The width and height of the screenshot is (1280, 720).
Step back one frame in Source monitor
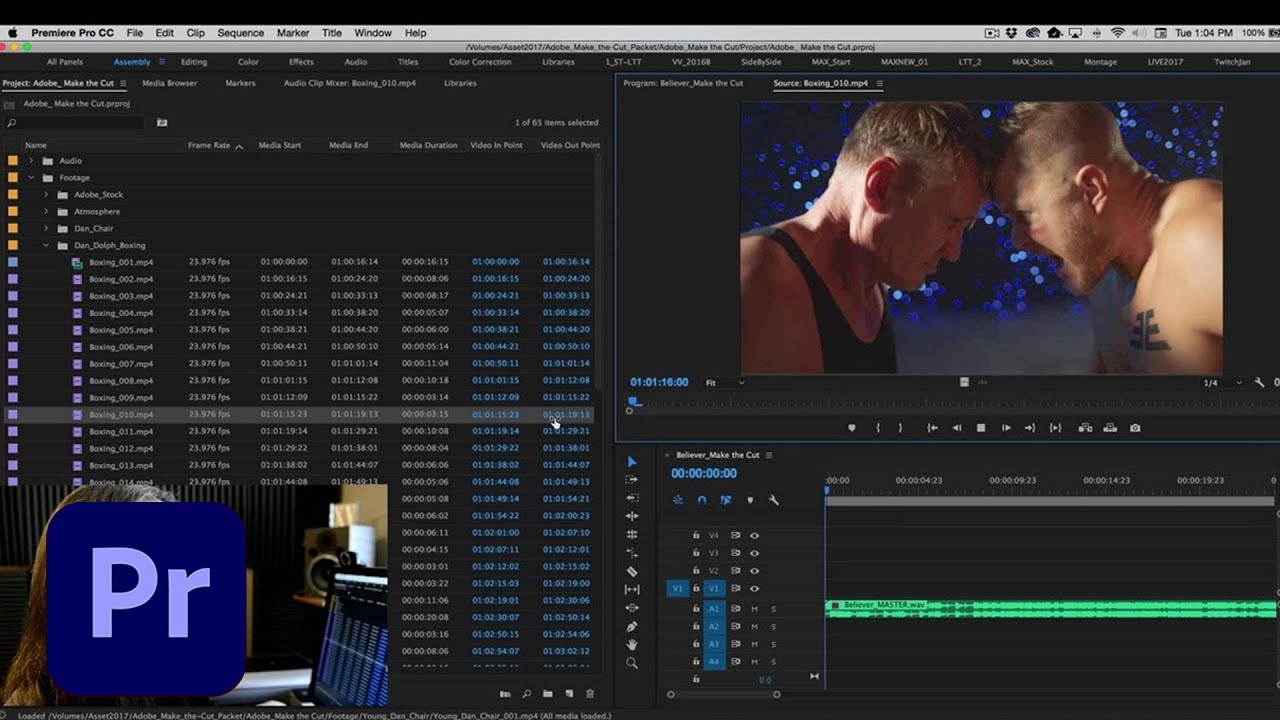coord(956,428)
